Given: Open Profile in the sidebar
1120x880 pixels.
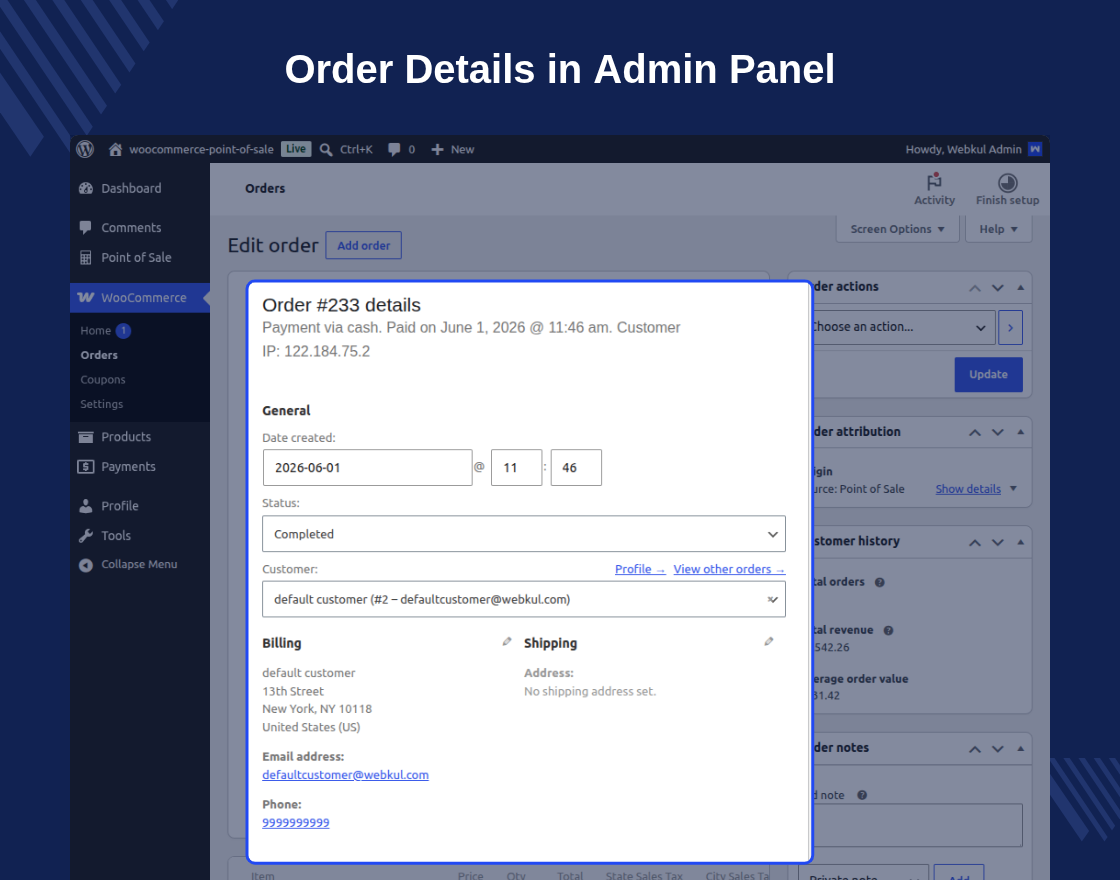Looking at the screenshot, I should click(119, 506).
